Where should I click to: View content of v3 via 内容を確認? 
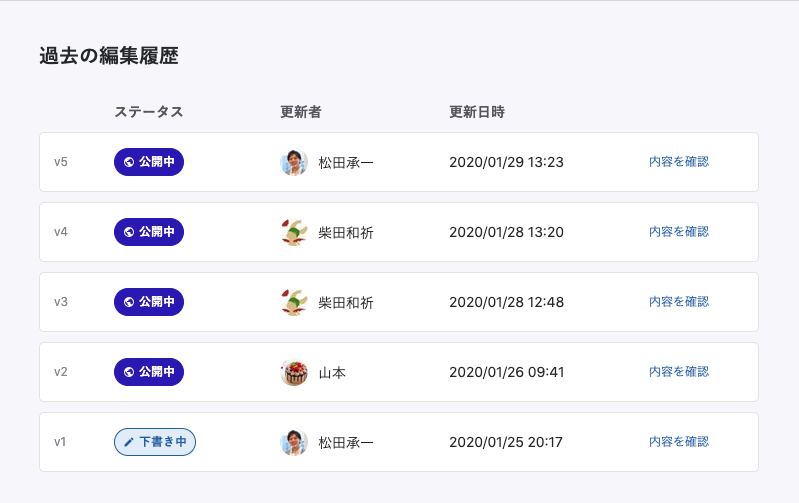click(x=679, y=302)
